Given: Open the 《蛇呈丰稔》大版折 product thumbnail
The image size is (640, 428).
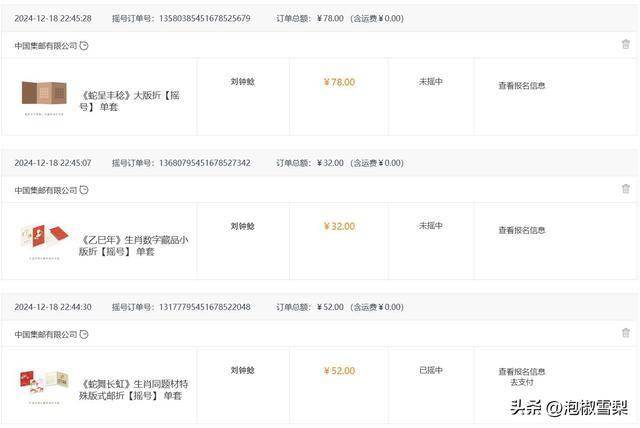Looking at the screenshot, I should click(x=44, y=98).
